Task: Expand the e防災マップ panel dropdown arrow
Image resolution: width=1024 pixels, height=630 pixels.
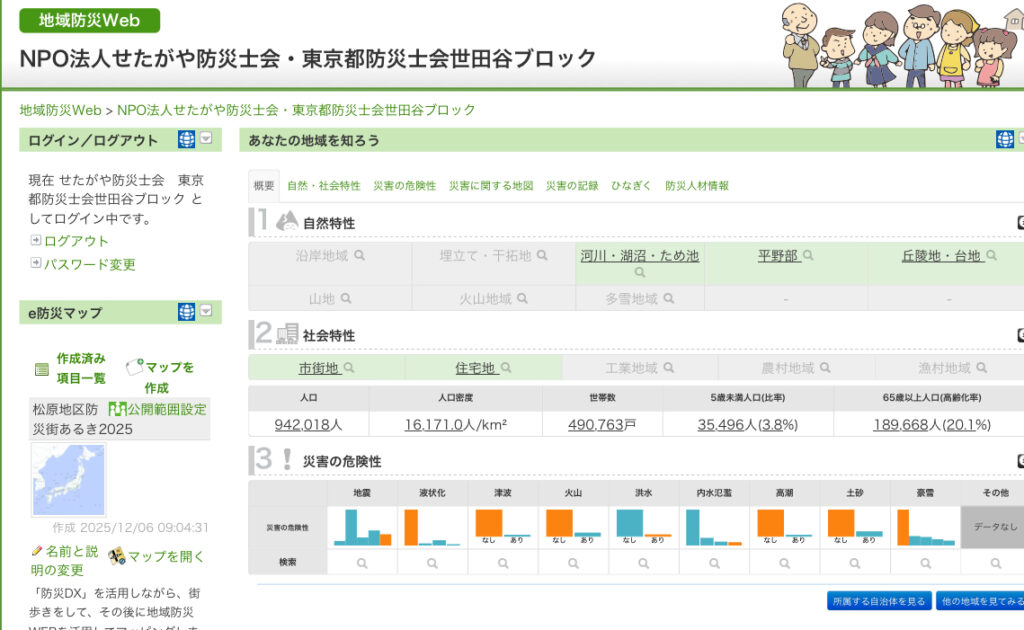Action: [x=206, y=312]
